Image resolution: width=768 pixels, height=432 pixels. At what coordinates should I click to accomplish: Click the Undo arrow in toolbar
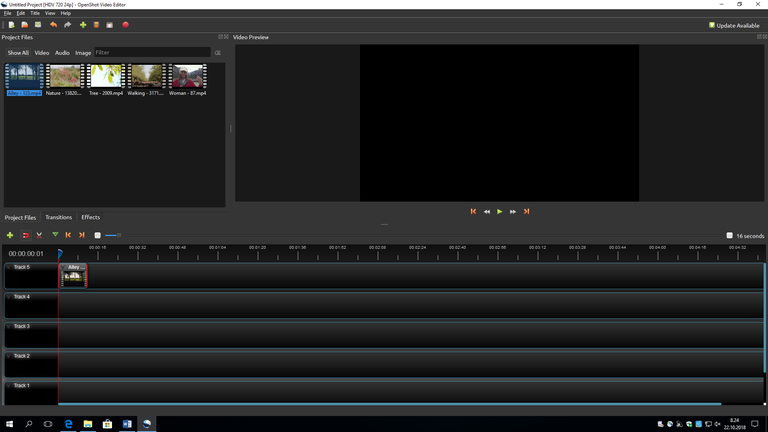[53, 25]
